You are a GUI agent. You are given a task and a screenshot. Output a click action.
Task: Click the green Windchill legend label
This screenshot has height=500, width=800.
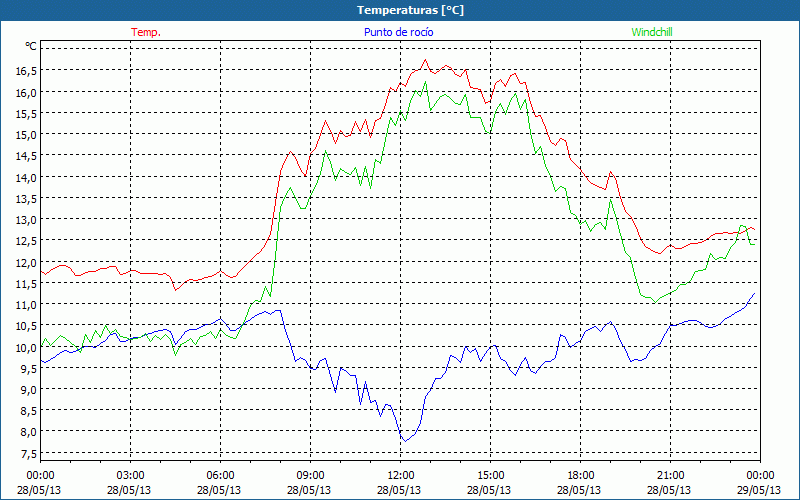coord(652,32)
